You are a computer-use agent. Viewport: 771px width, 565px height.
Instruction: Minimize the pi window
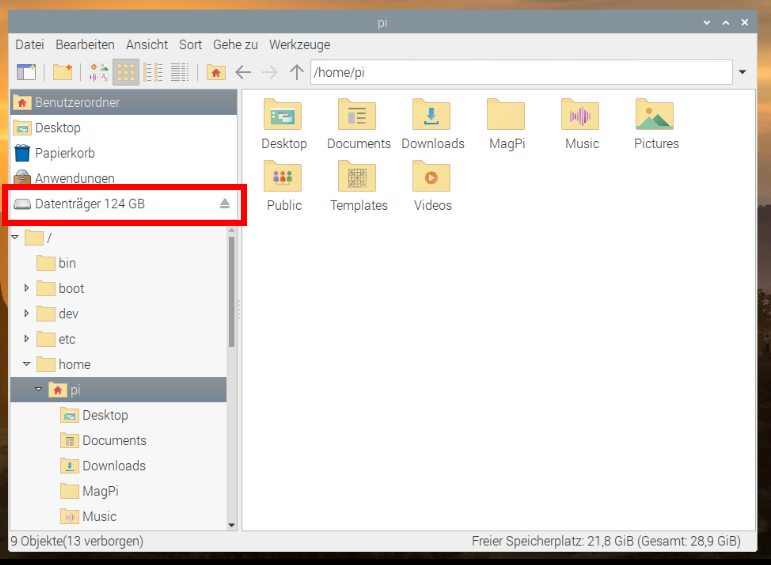click(x=707, y=23)
